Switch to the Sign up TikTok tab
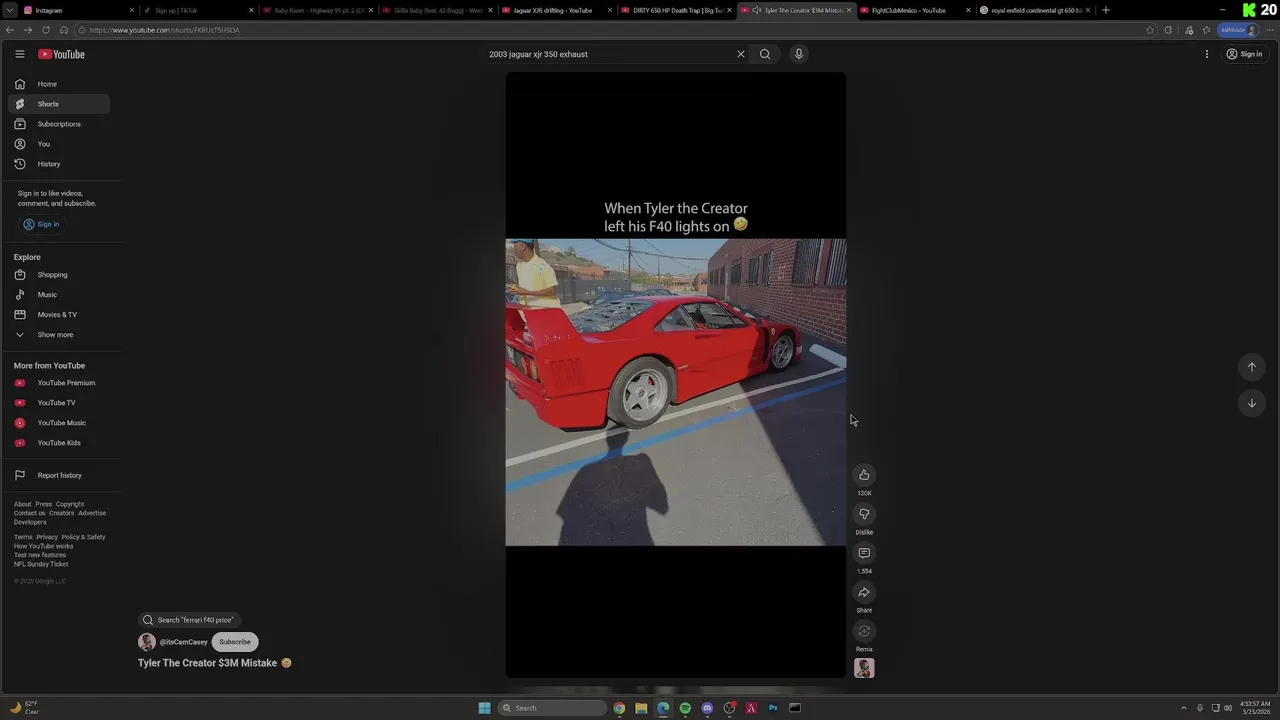Image resolution: width=1280 pixels, height=720 pixels. (x=196, y=10)
